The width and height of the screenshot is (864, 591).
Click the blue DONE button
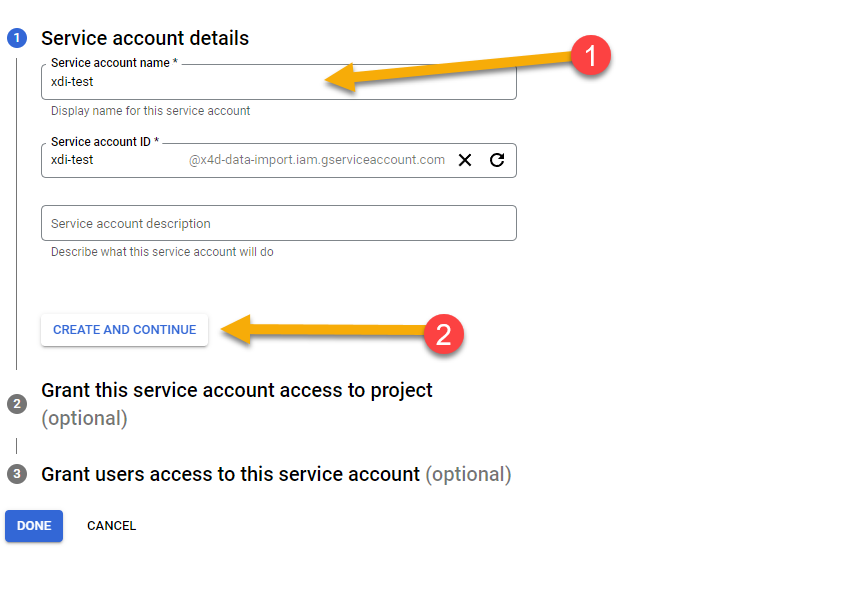34,526
